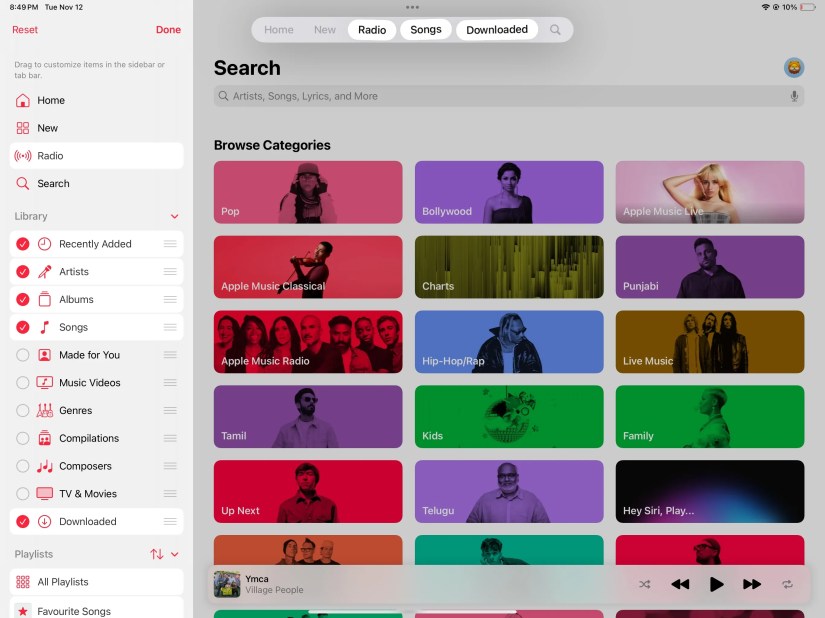This screenshot has height=618, width=825.
Task: Switch to the Home tab in tab bar
Action: click(278, 30)
